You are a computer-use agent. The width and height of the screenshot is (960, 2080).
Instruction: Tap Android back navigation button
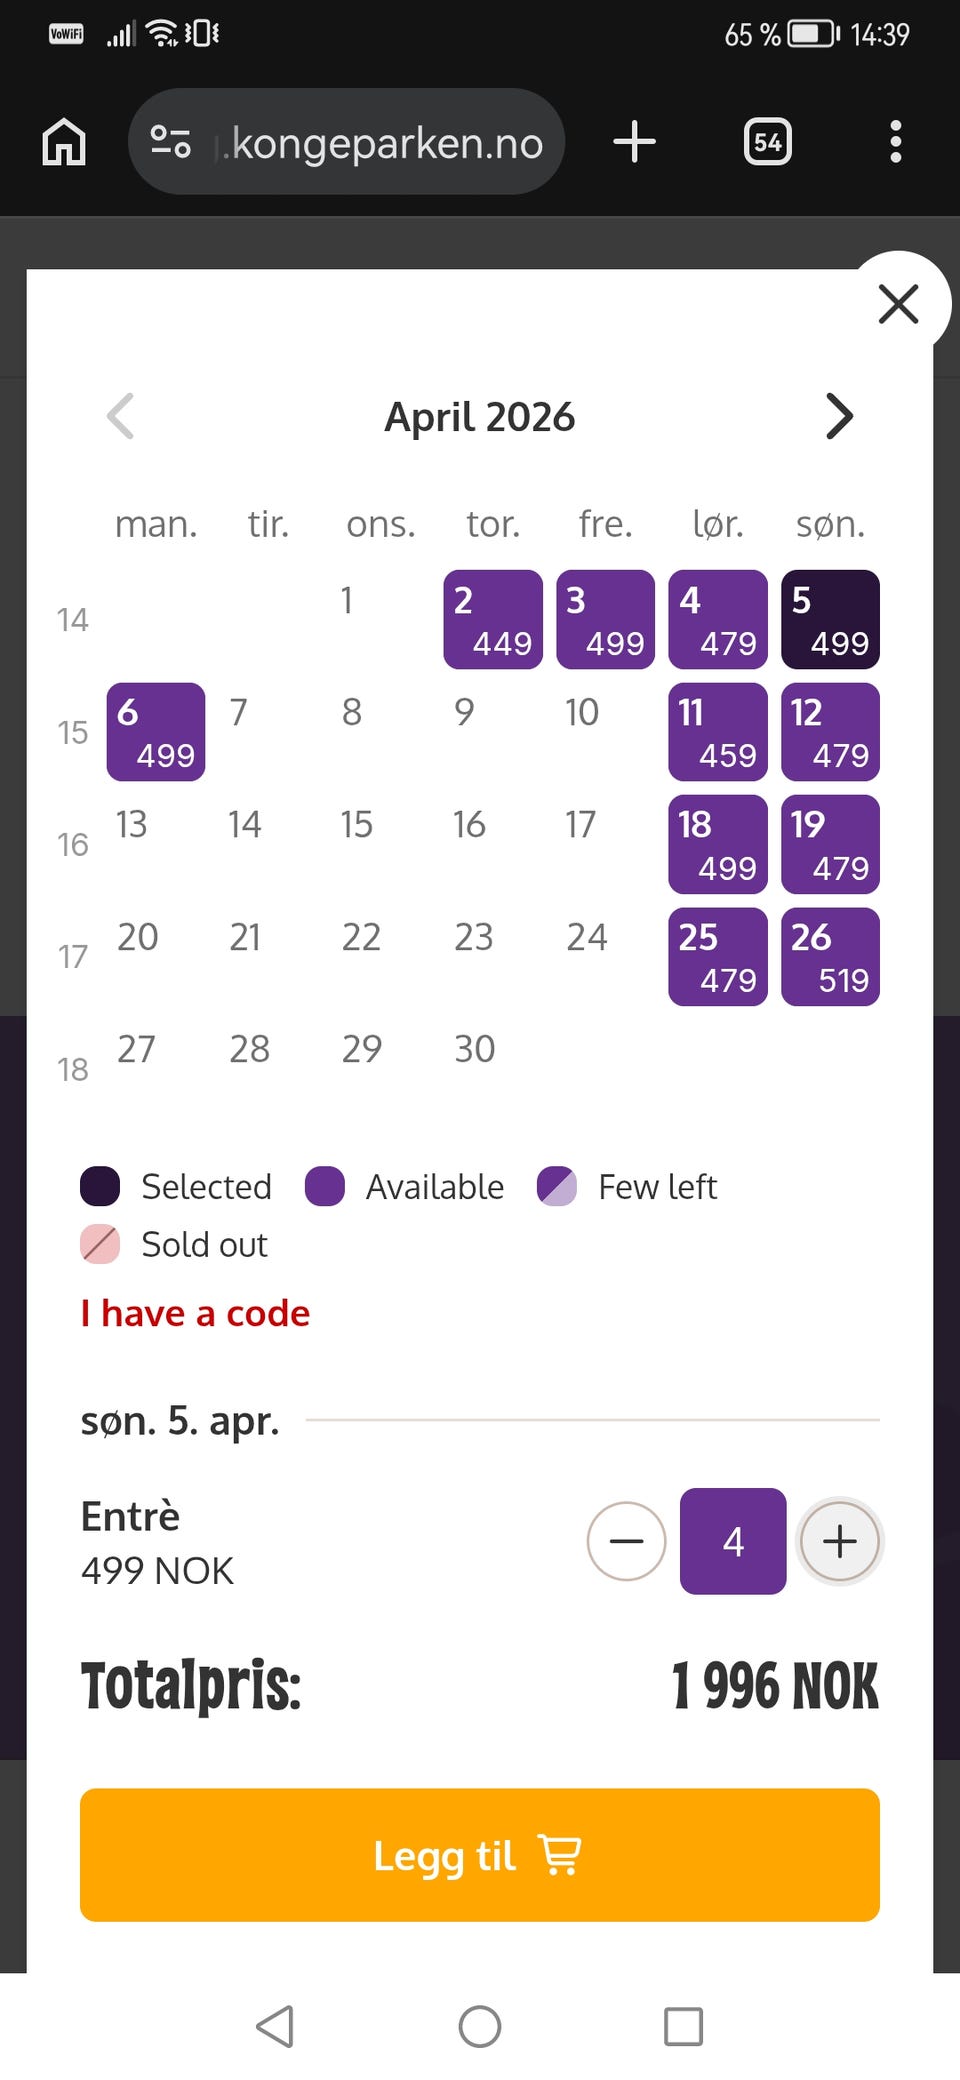pos(275,2026)
